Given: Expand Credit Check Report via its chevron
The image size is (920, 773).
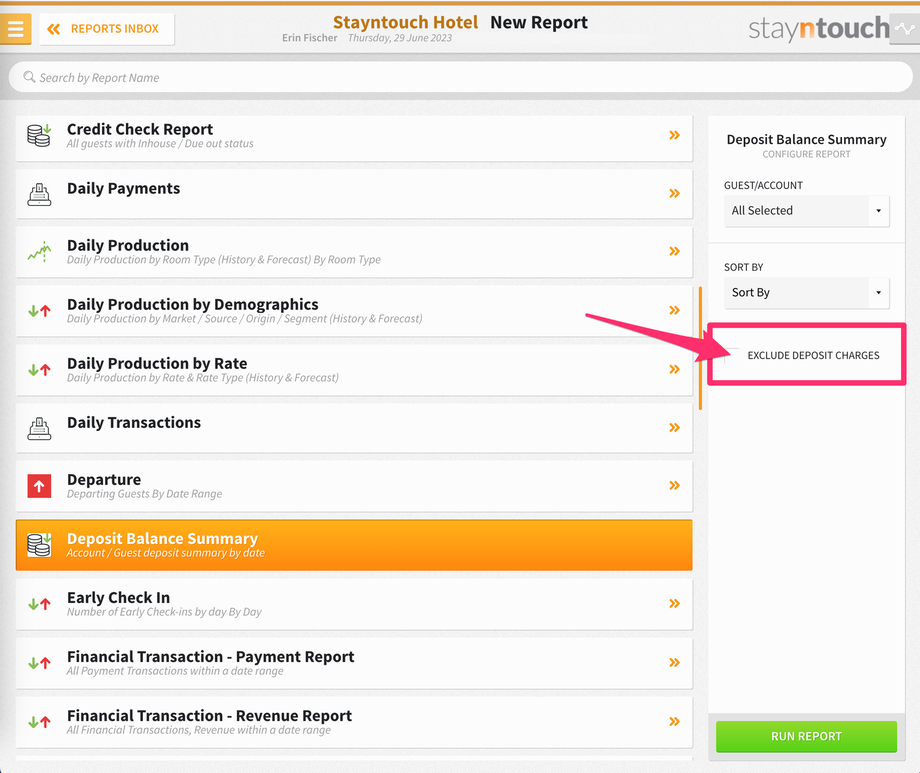Looking at the screenshot, I should pyautogui.click(x=675, y=135).
